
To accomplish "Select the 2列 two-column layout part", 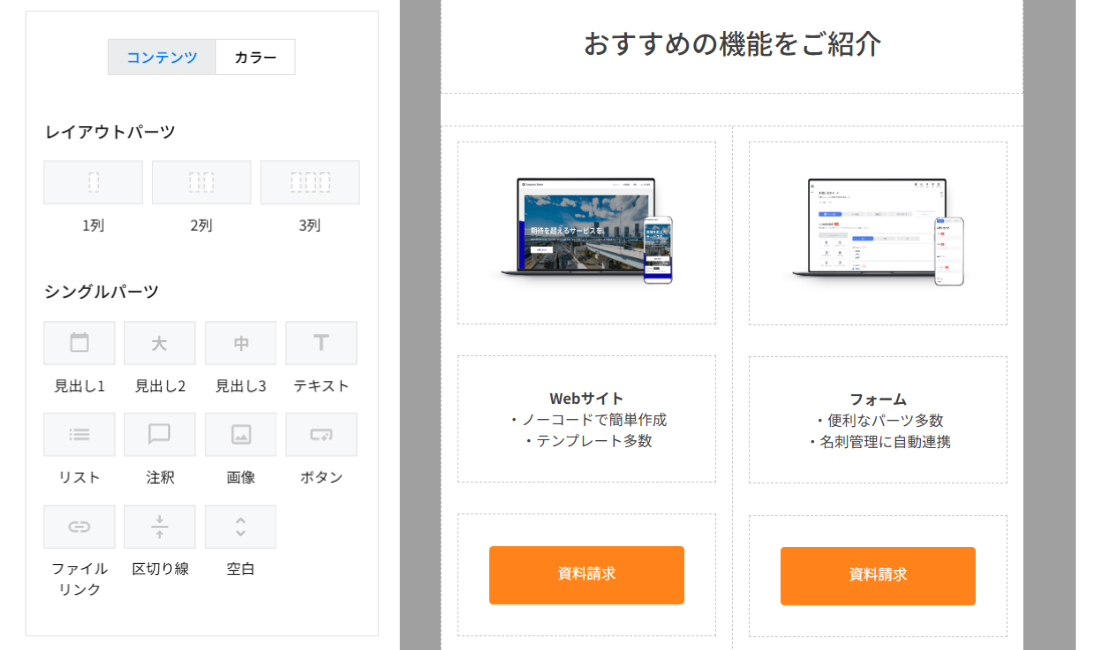I will [x=201, y=183].
